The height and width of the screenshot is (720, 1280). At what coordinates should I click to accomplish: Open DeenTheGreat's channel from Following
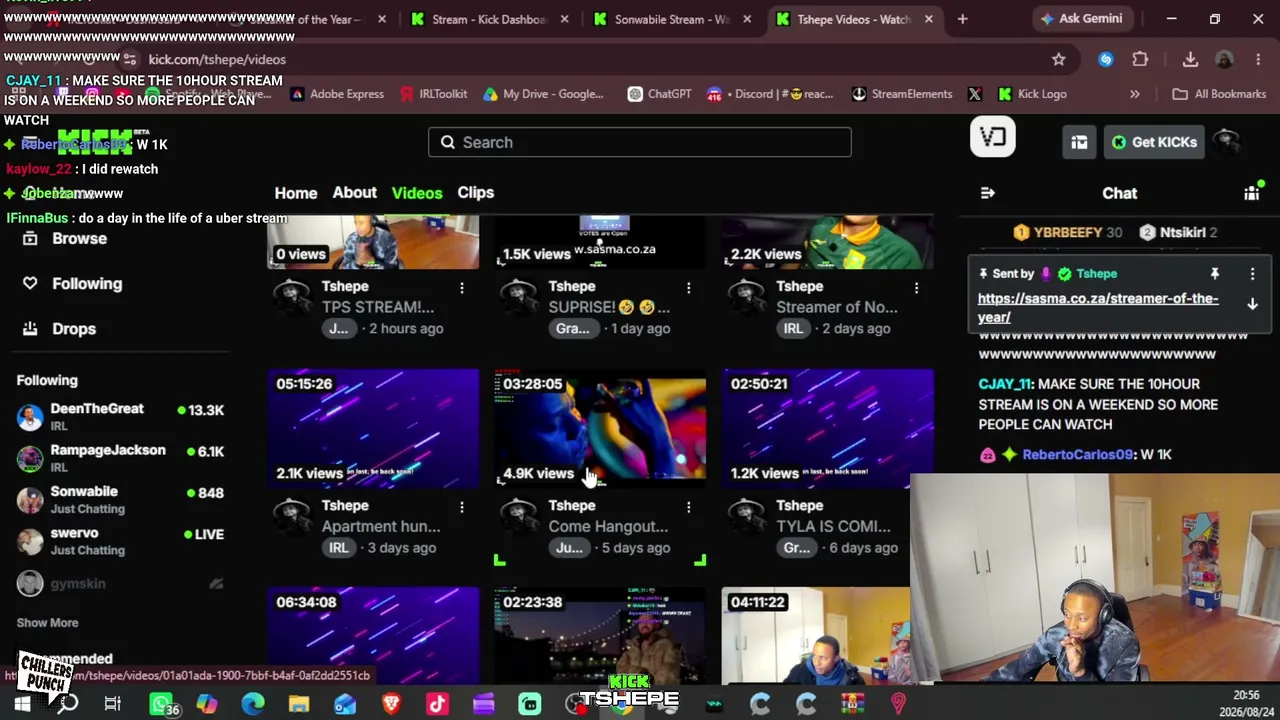tap(120, 417)
